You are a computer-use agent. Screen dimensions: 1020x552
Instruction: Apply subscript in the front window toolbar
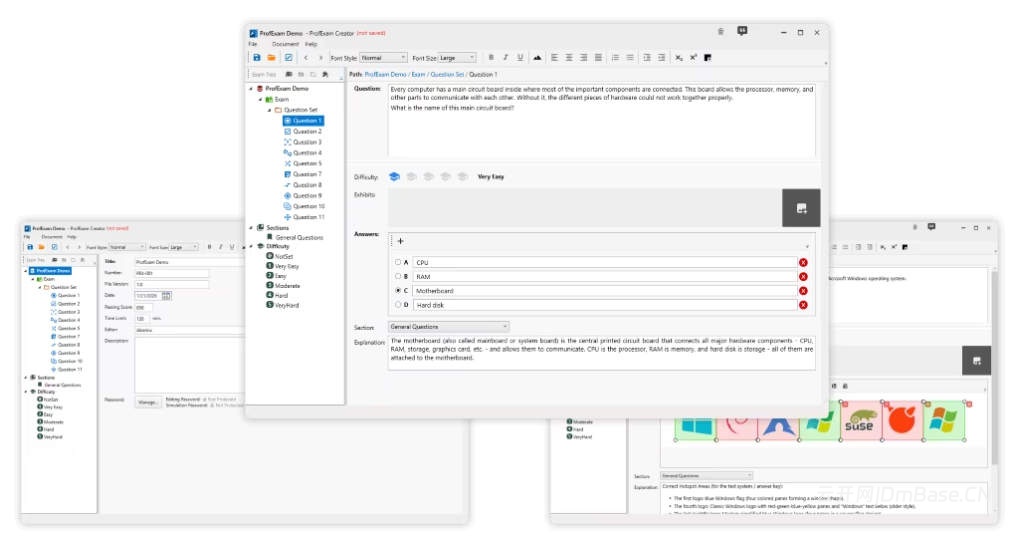(678, 58)
